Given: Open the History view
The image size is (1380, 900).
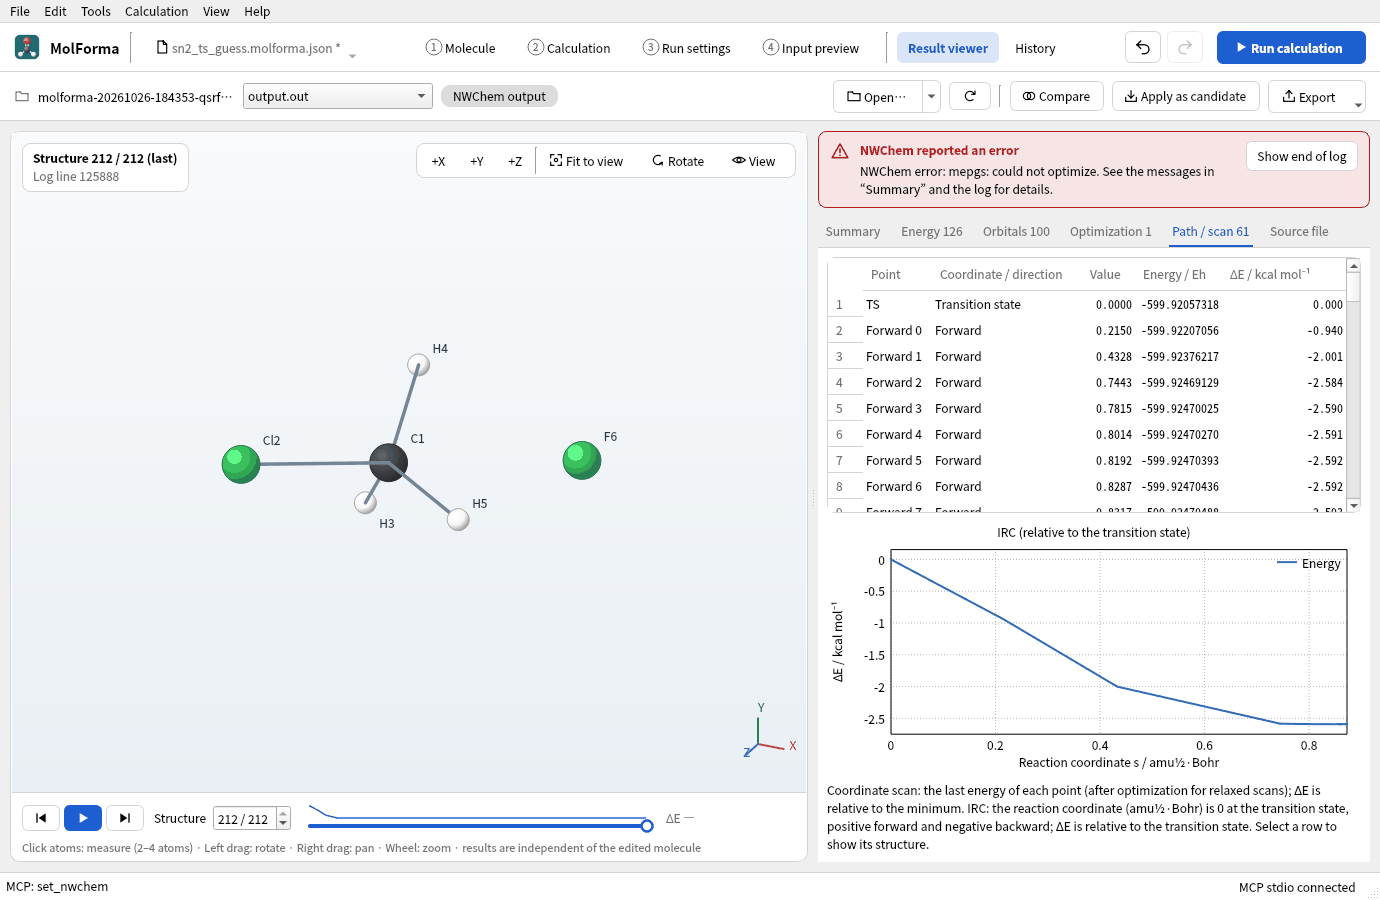Looking at the screenshot, I should [x=1035, y=48].
